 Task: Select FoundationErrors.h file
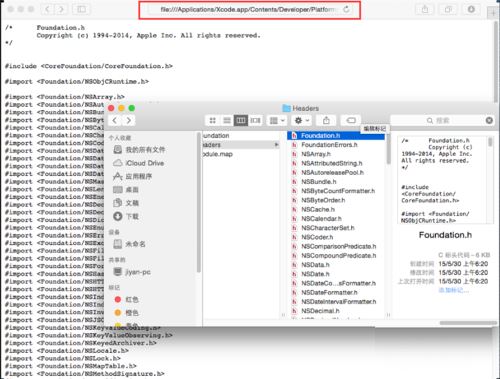click(x=337, y=145)
